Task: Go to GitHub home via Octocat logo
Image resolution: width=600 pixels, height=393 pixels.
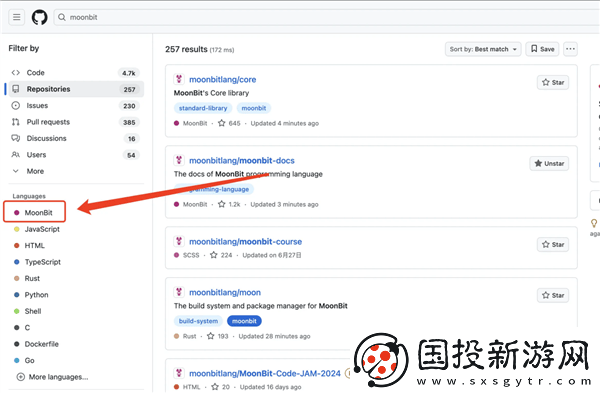Action: pos(39,17)
